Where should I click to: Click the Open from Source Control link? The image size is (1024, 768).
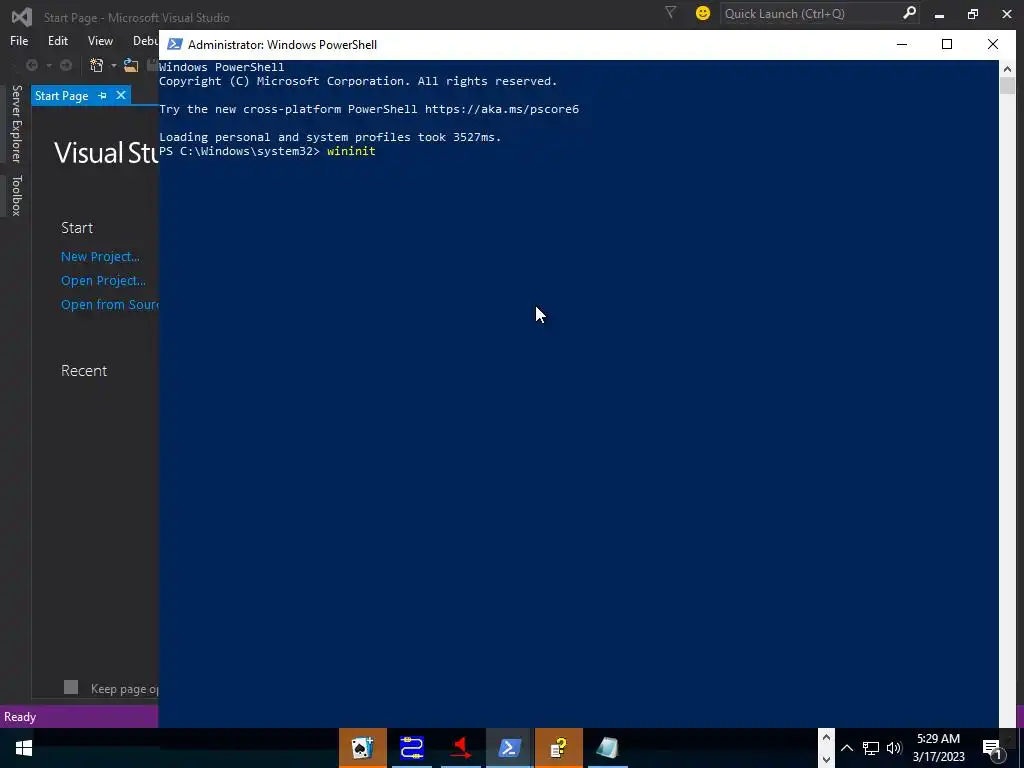pos(110,305)
